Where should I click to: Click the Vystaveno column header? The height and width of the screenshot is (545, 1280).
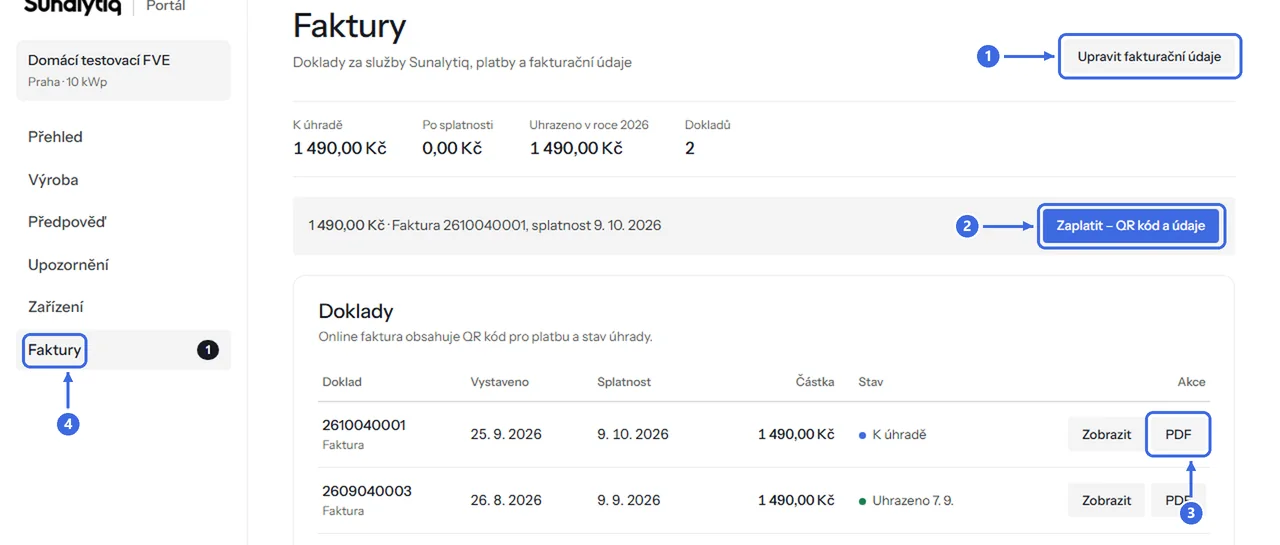(499, 382)
